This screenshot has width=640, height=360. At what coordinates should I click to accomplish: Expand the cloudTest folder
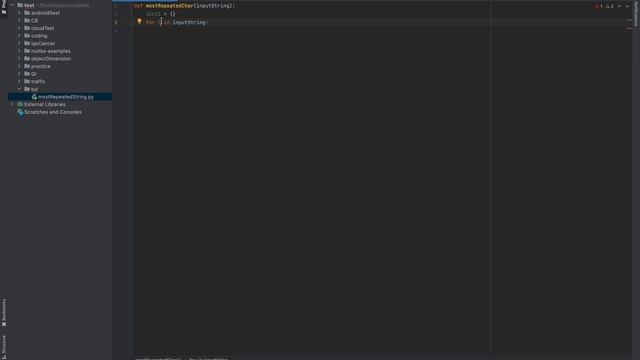point(19,28)
